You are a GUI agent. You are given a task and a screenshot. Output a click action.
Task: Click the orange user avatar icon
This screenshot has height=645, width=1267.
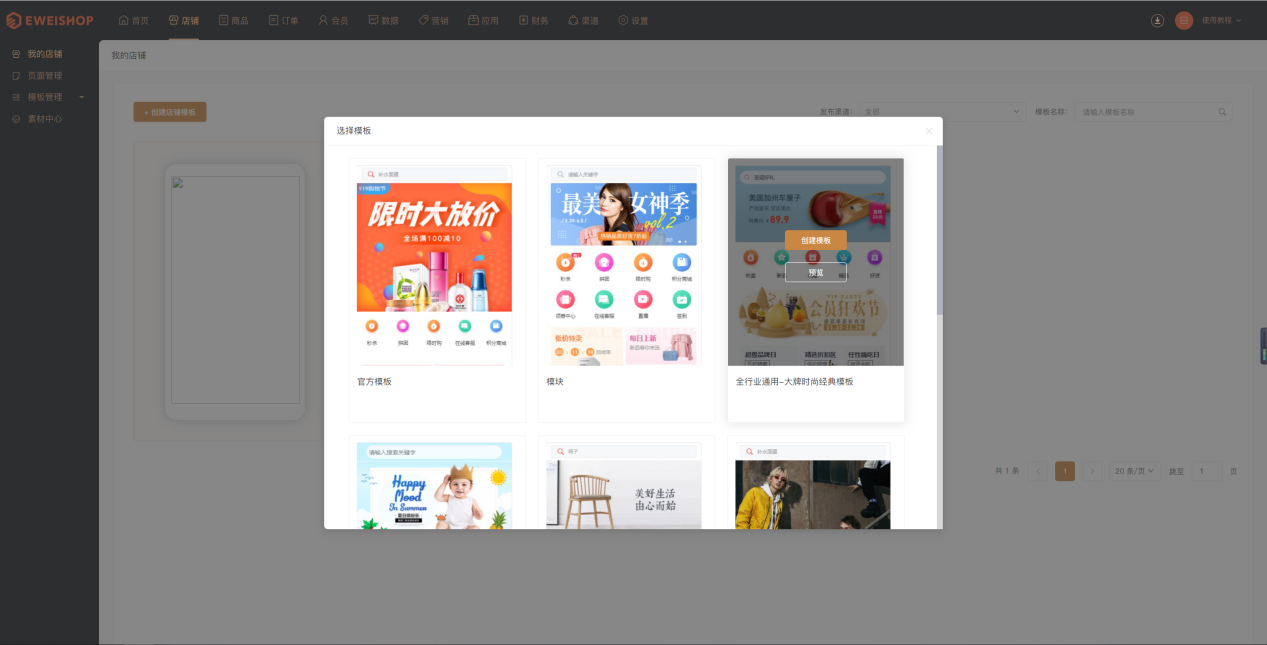[x=1184, y=20]
